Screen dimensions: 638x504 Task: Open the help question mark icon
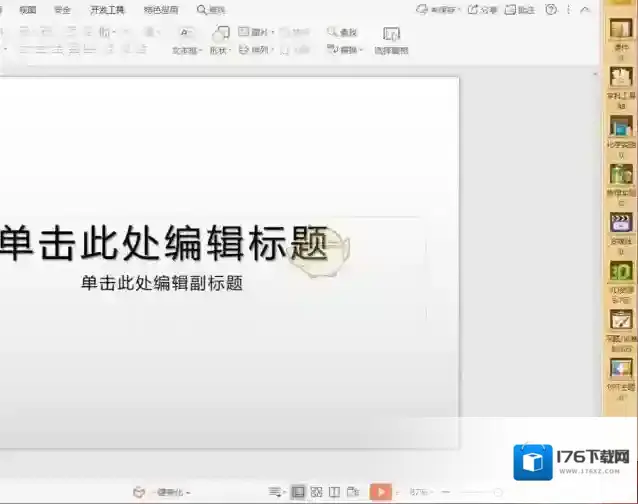click(x=551, y=10)
